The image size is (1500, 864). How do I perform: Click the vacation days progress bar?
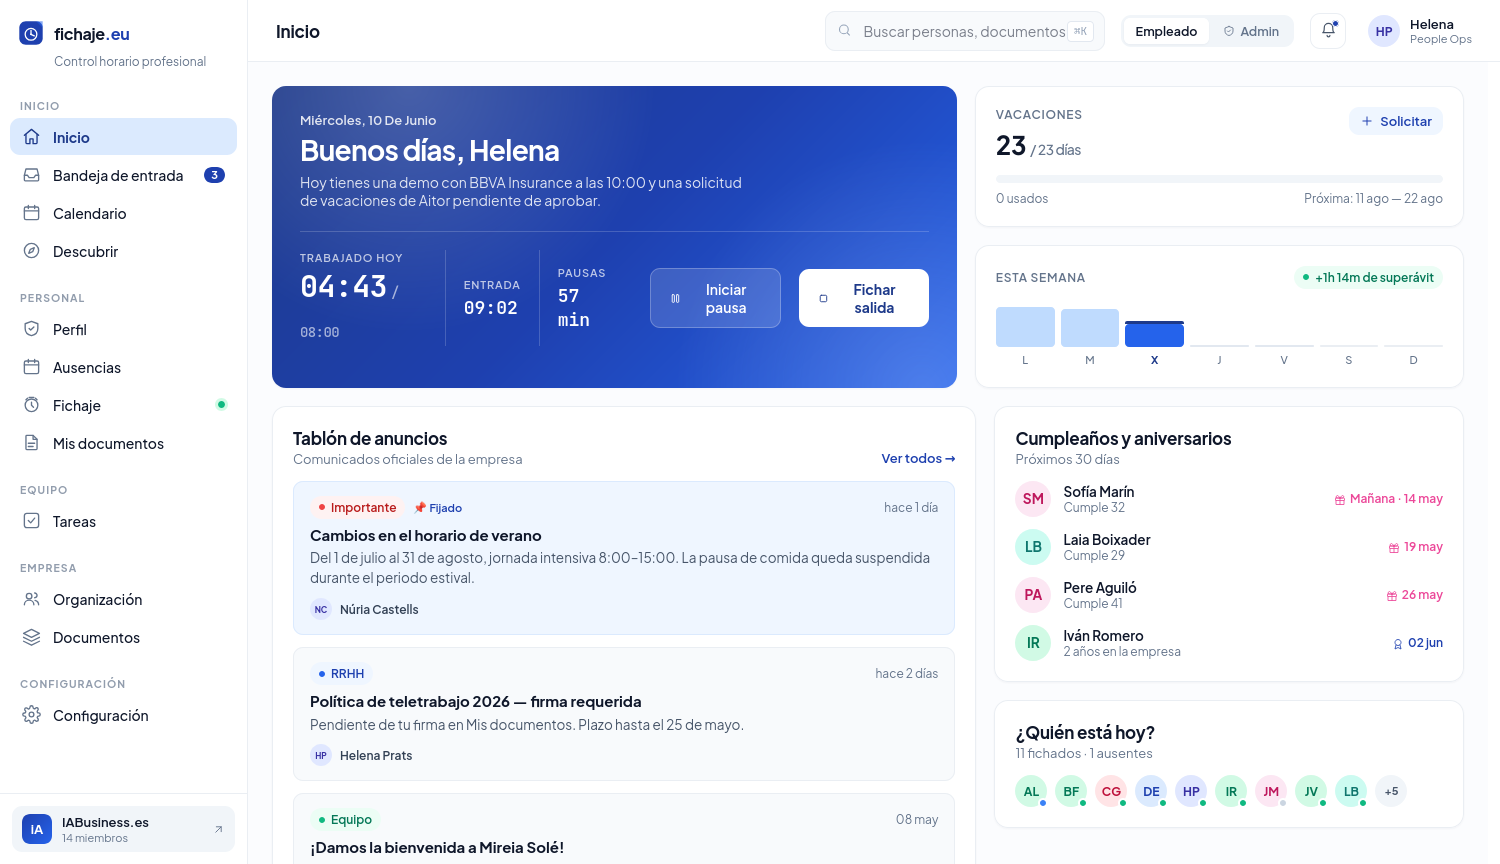(1219, 178)
